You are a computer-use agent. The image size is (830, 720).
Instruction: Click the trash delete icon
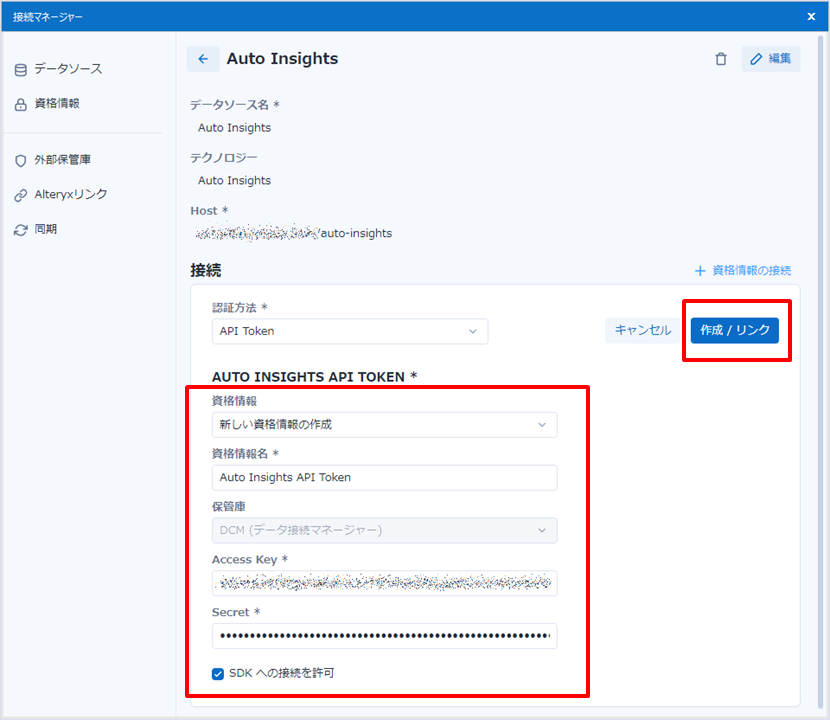click(x=721, y=59)
